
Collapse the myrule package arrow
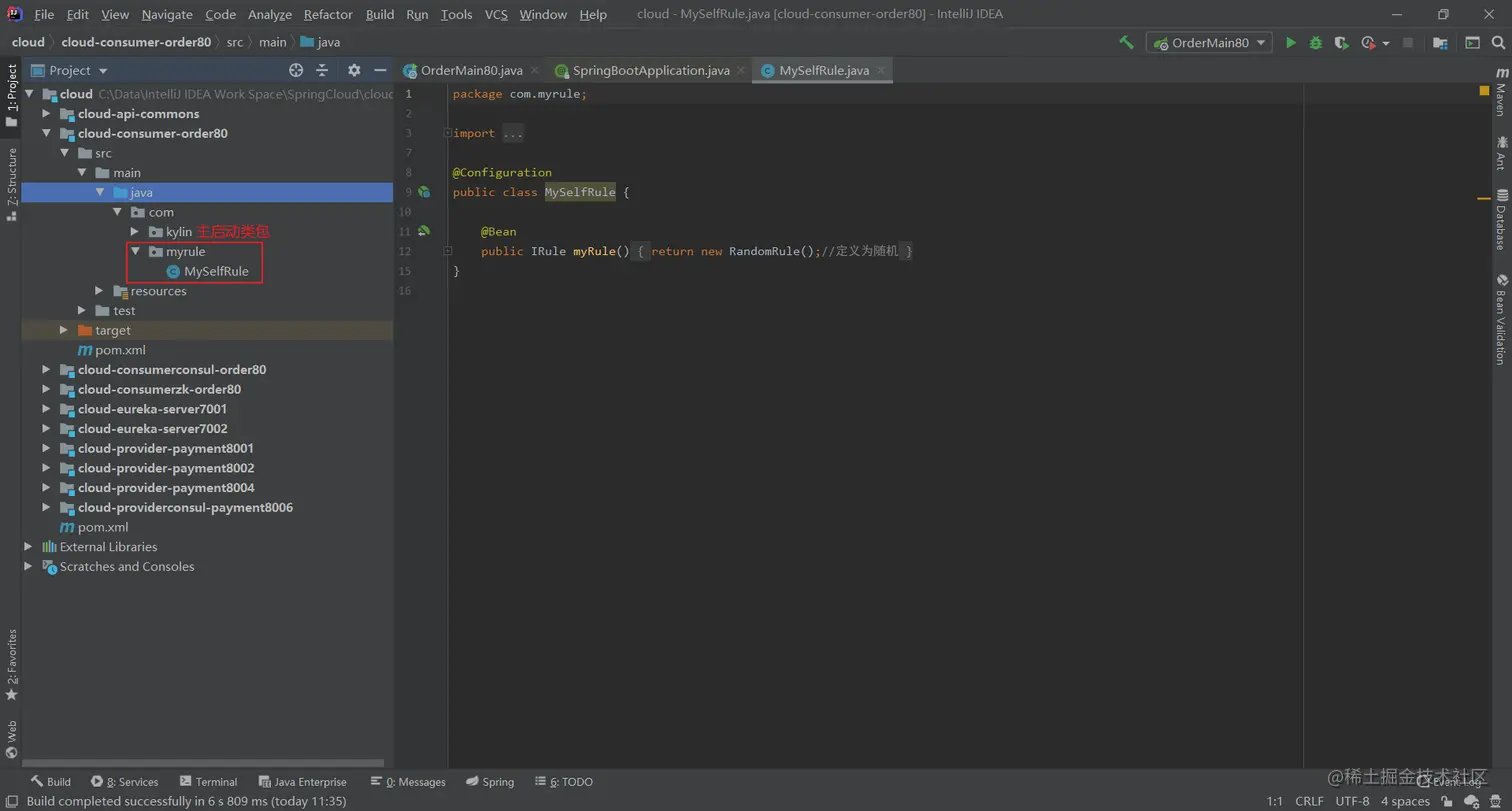[x=135, y=252]
